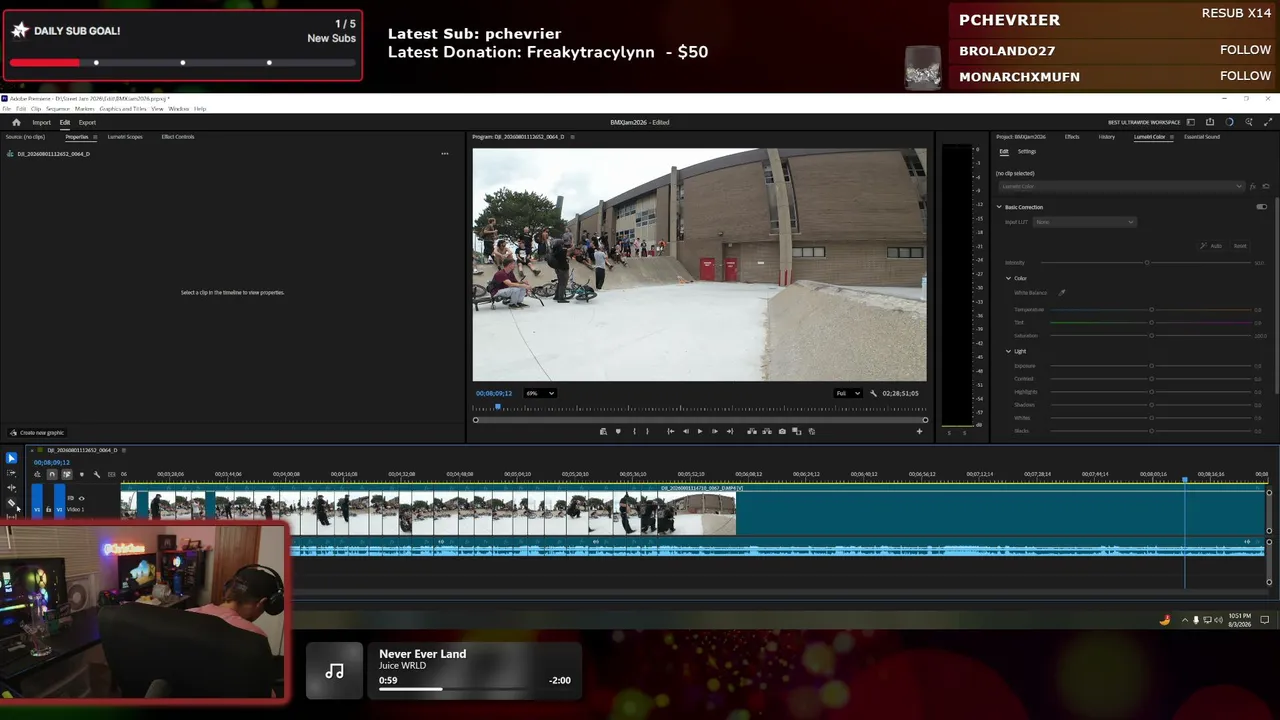This screenshot has width=1280, height=720.
Task: Click the timeline ruler playhead marker
Action: [1185, 481]
